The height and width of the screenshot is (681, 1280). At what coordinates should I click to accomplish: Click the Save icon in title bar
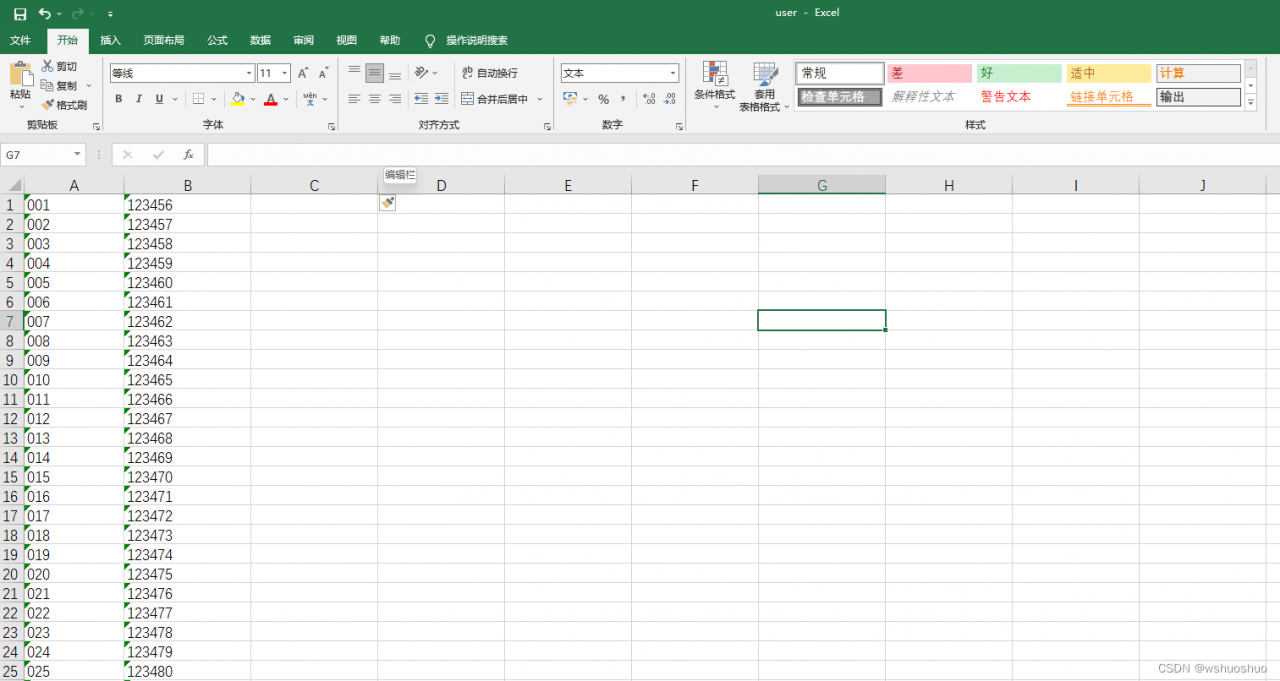[20, 14]
